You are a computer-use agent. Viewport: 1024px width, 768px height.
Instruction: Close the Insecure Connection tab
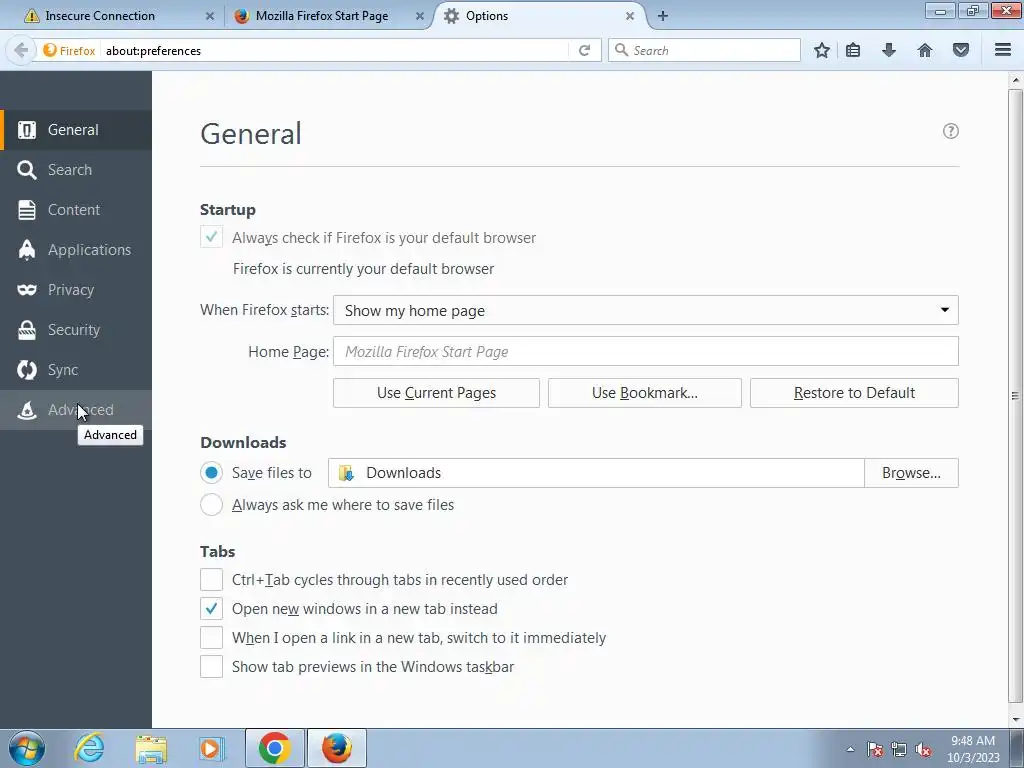click(x=210, y=16)
